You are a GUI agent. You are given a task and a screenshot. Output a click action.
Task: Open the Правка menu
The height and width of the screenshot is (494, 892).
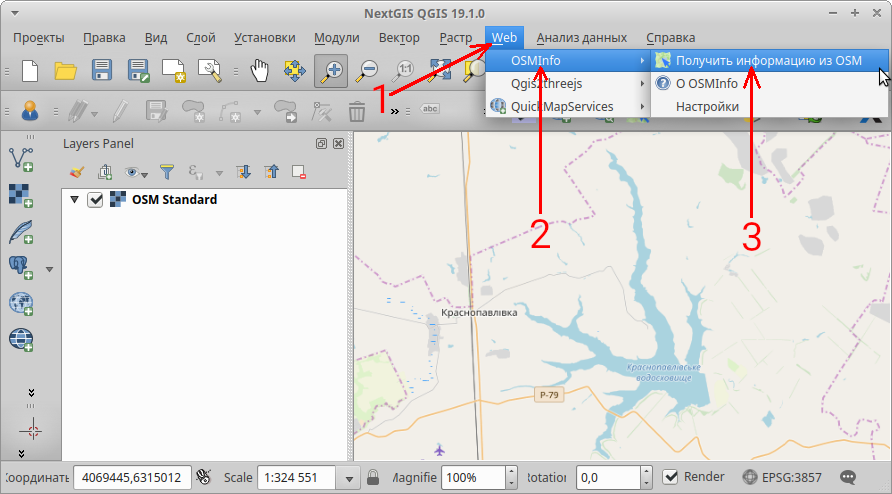[104, 38]
